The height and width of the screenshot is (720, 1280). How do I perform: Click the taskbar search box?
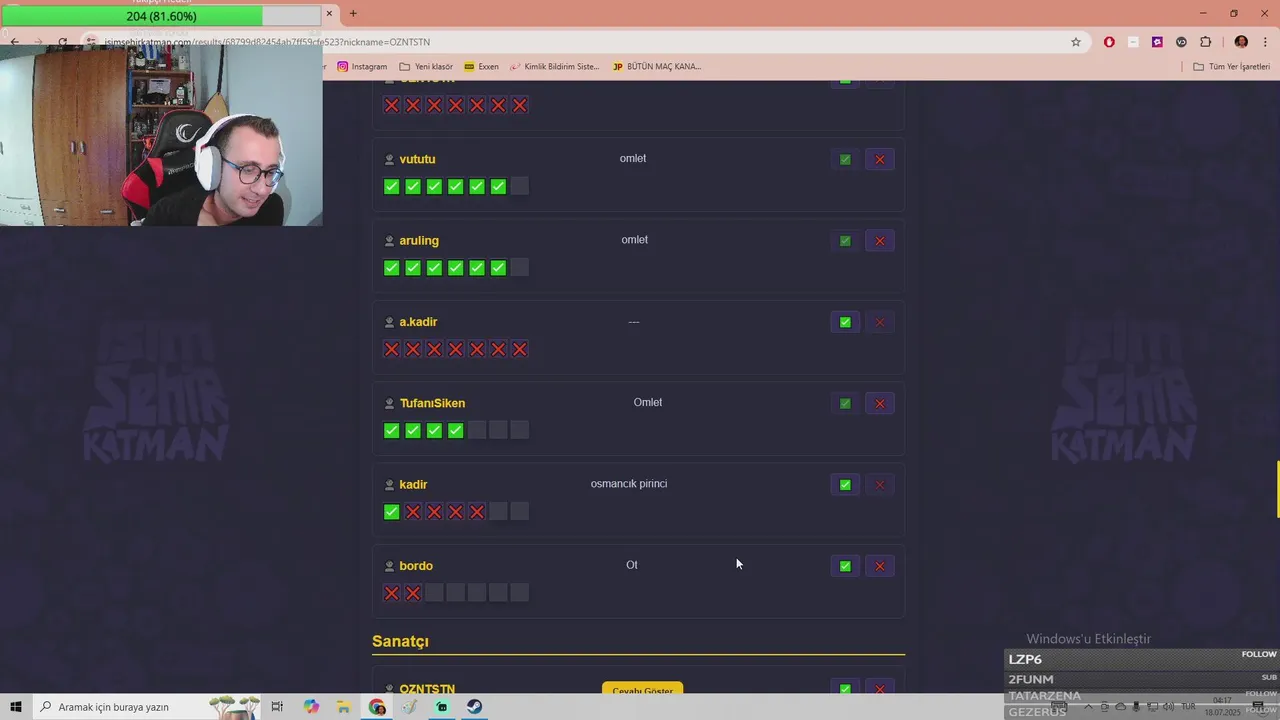(x=148, y=707)
